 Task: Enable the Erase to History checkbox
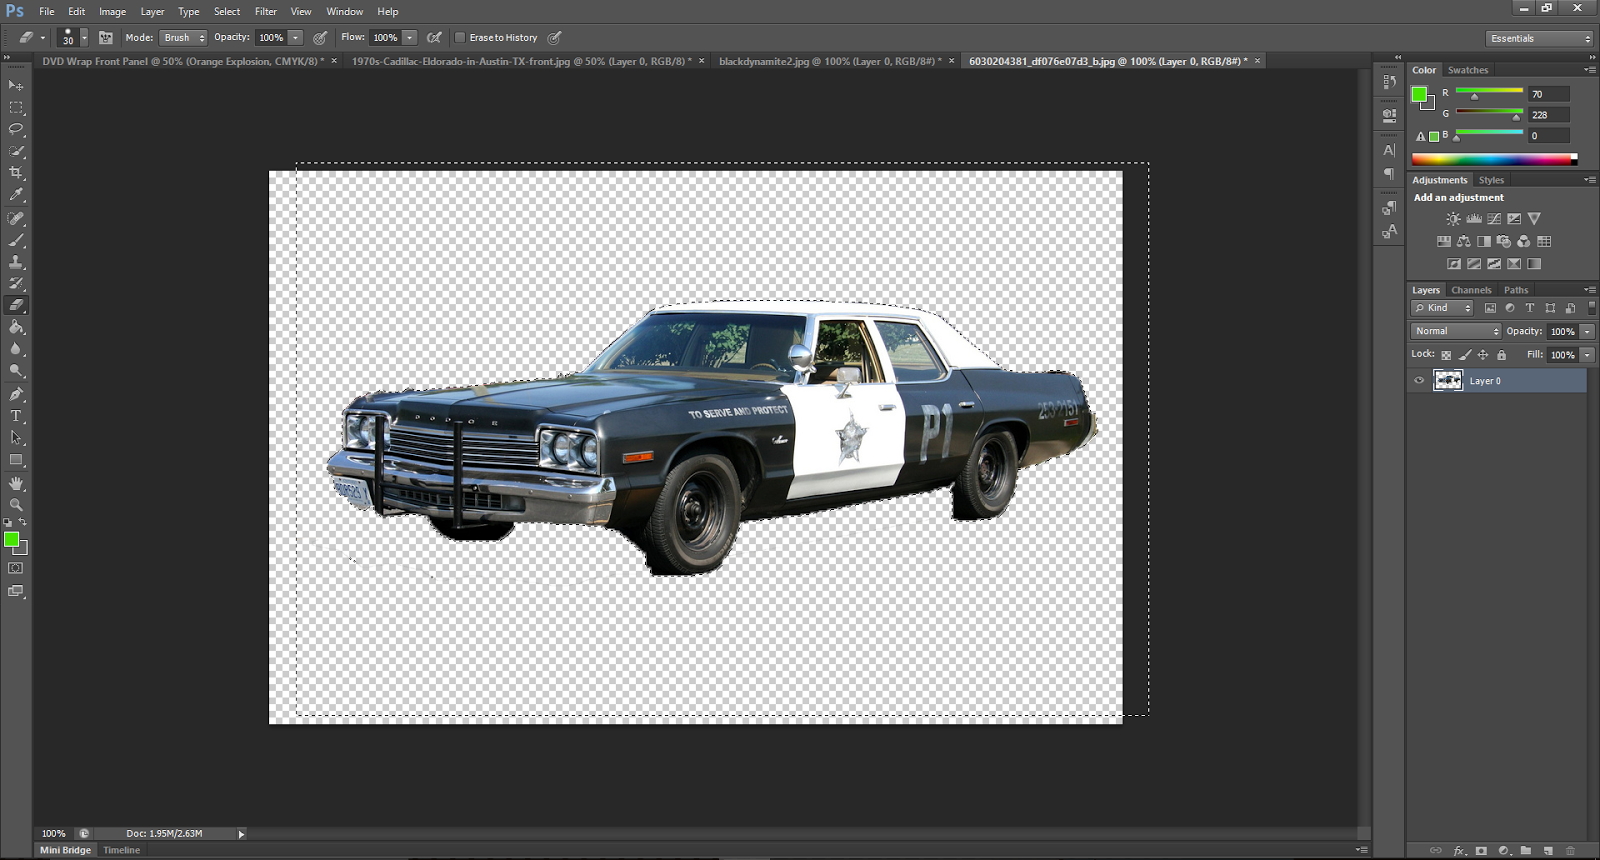pyautogui.click(x=460, y=37)
